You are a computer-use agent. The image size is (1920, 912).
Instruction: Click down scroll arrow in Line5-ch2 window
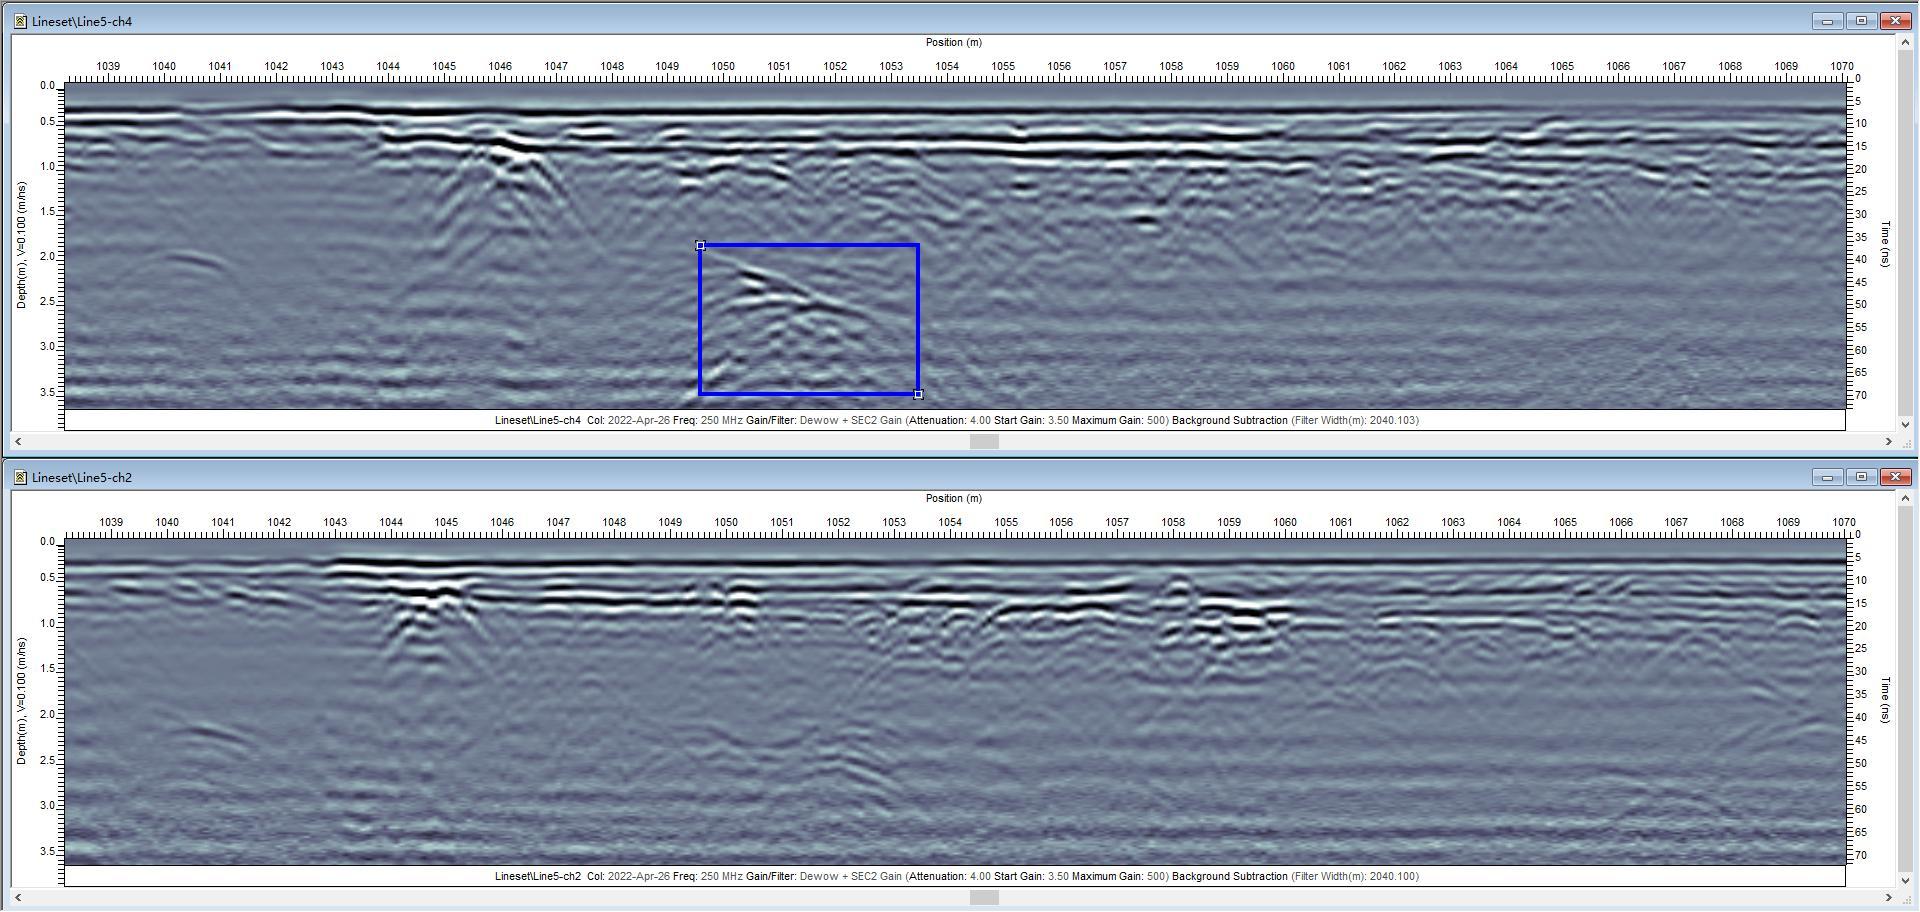tap(1905, 880)
